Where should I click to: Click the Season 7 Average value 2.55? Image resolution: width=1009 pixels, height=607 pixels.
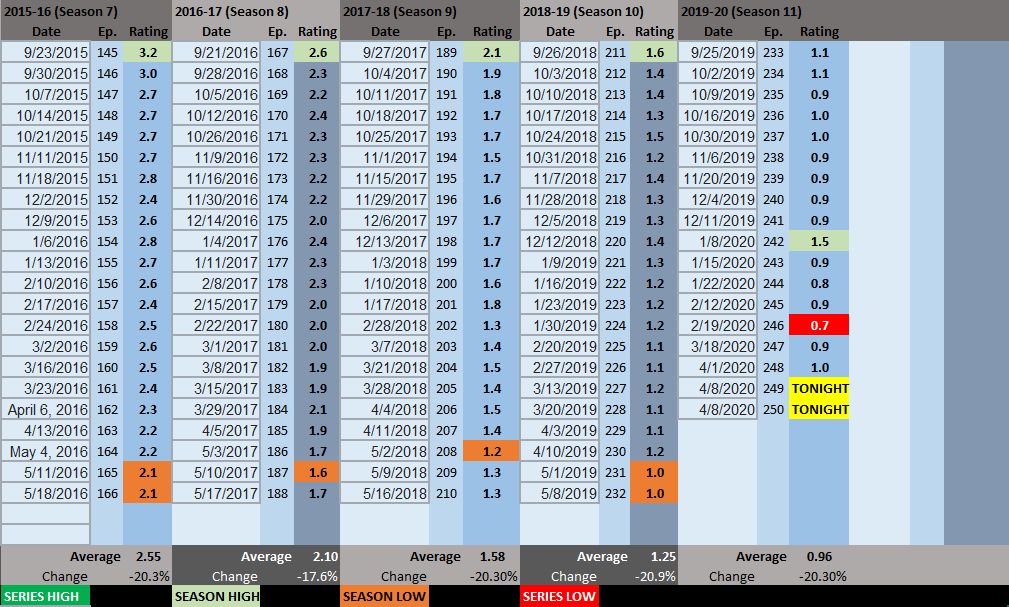[148, 557]
